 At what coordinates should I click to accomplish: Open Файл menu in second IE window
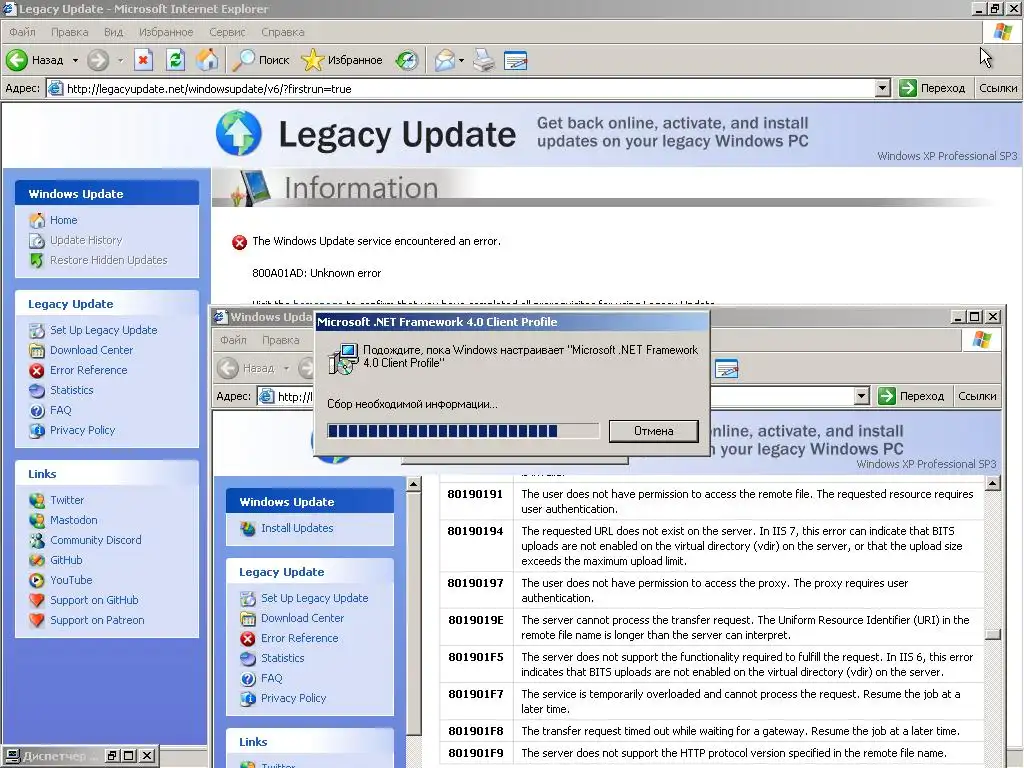233,340
